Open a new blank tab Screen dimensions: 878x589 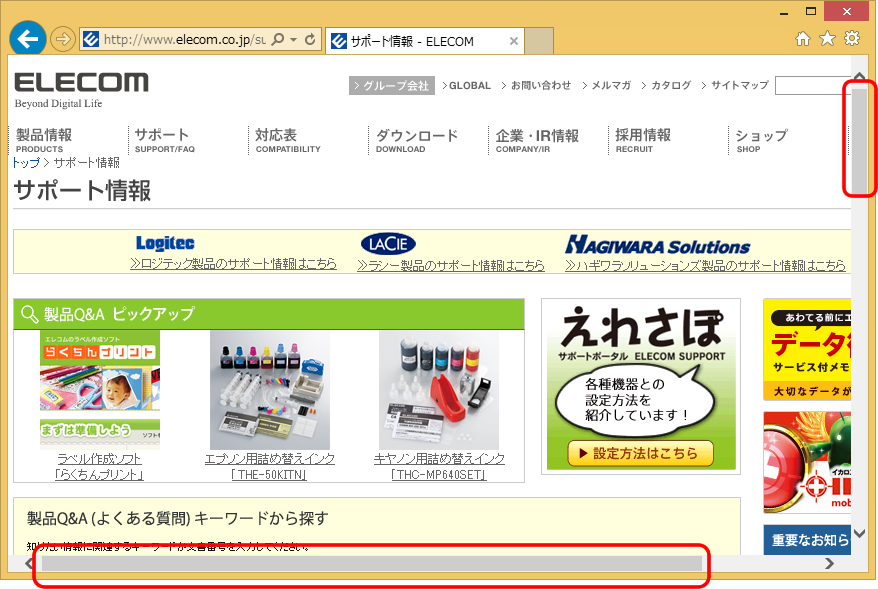(x=539, y=41)
